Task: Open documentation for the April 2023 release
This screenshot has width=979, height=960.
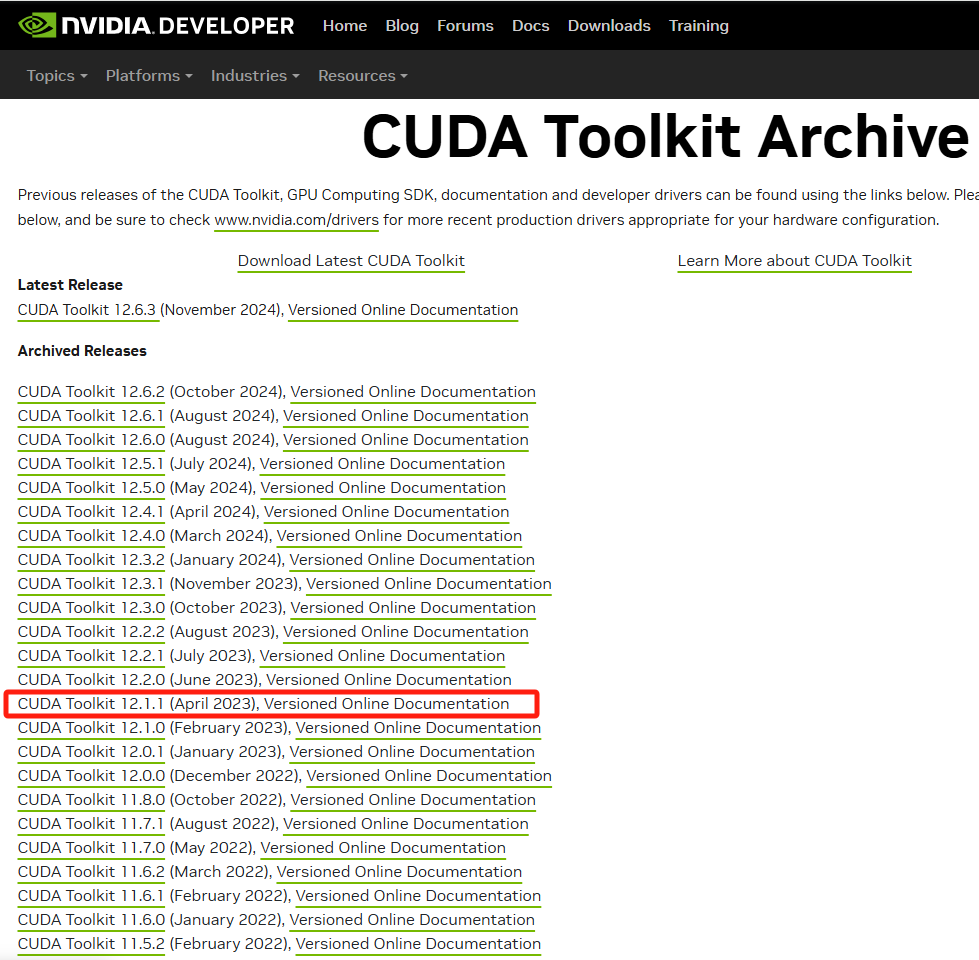Action: [x=386, y=704]
